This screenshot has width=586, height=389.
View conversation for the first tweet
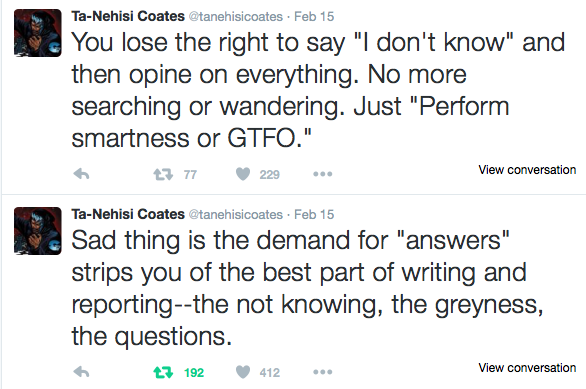click(x=527, y=170)
